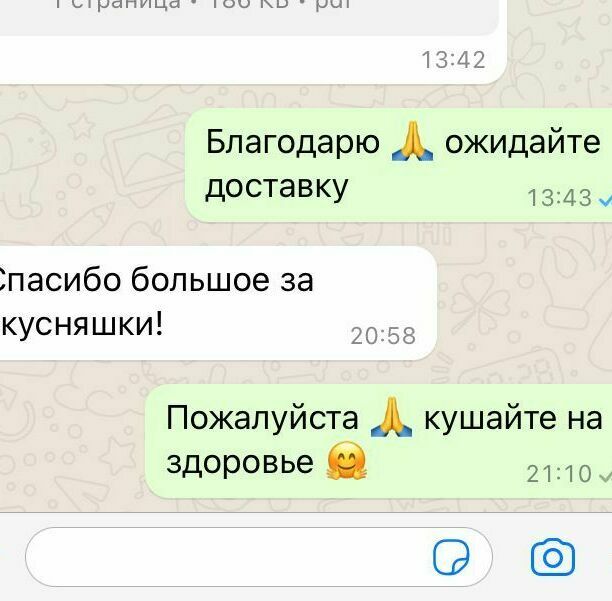612x601 pixels.
Task: Click the 13:42 timestamp
Action: [453, 60]
